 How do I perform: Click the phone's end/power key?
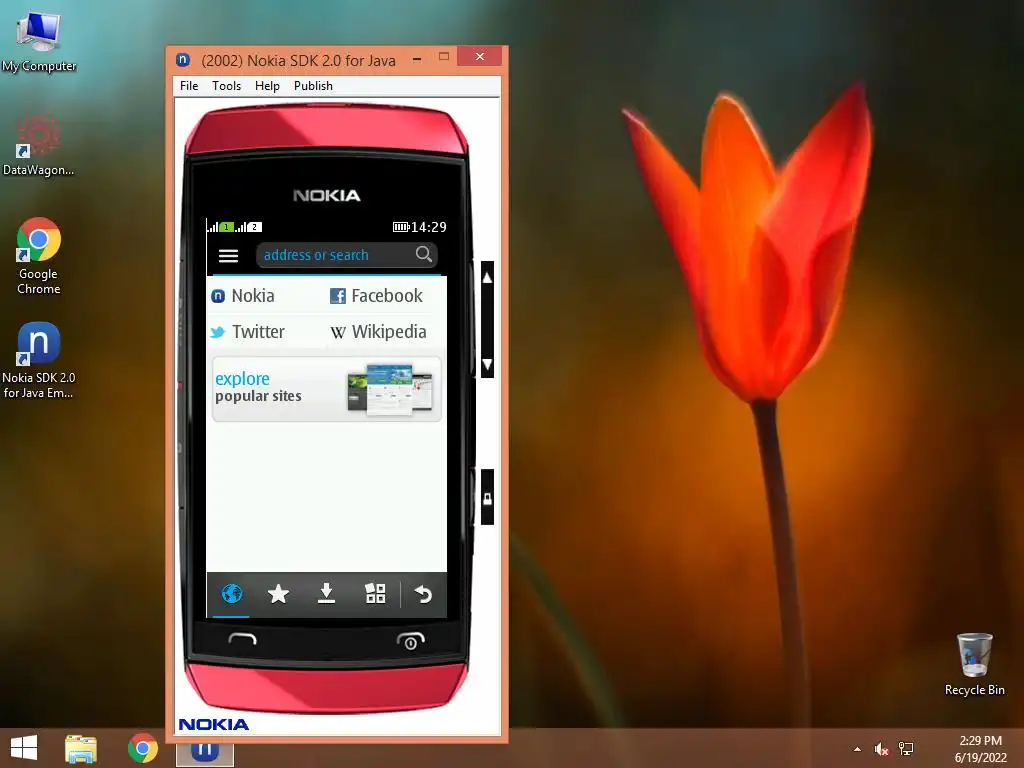tap(410, 641)
